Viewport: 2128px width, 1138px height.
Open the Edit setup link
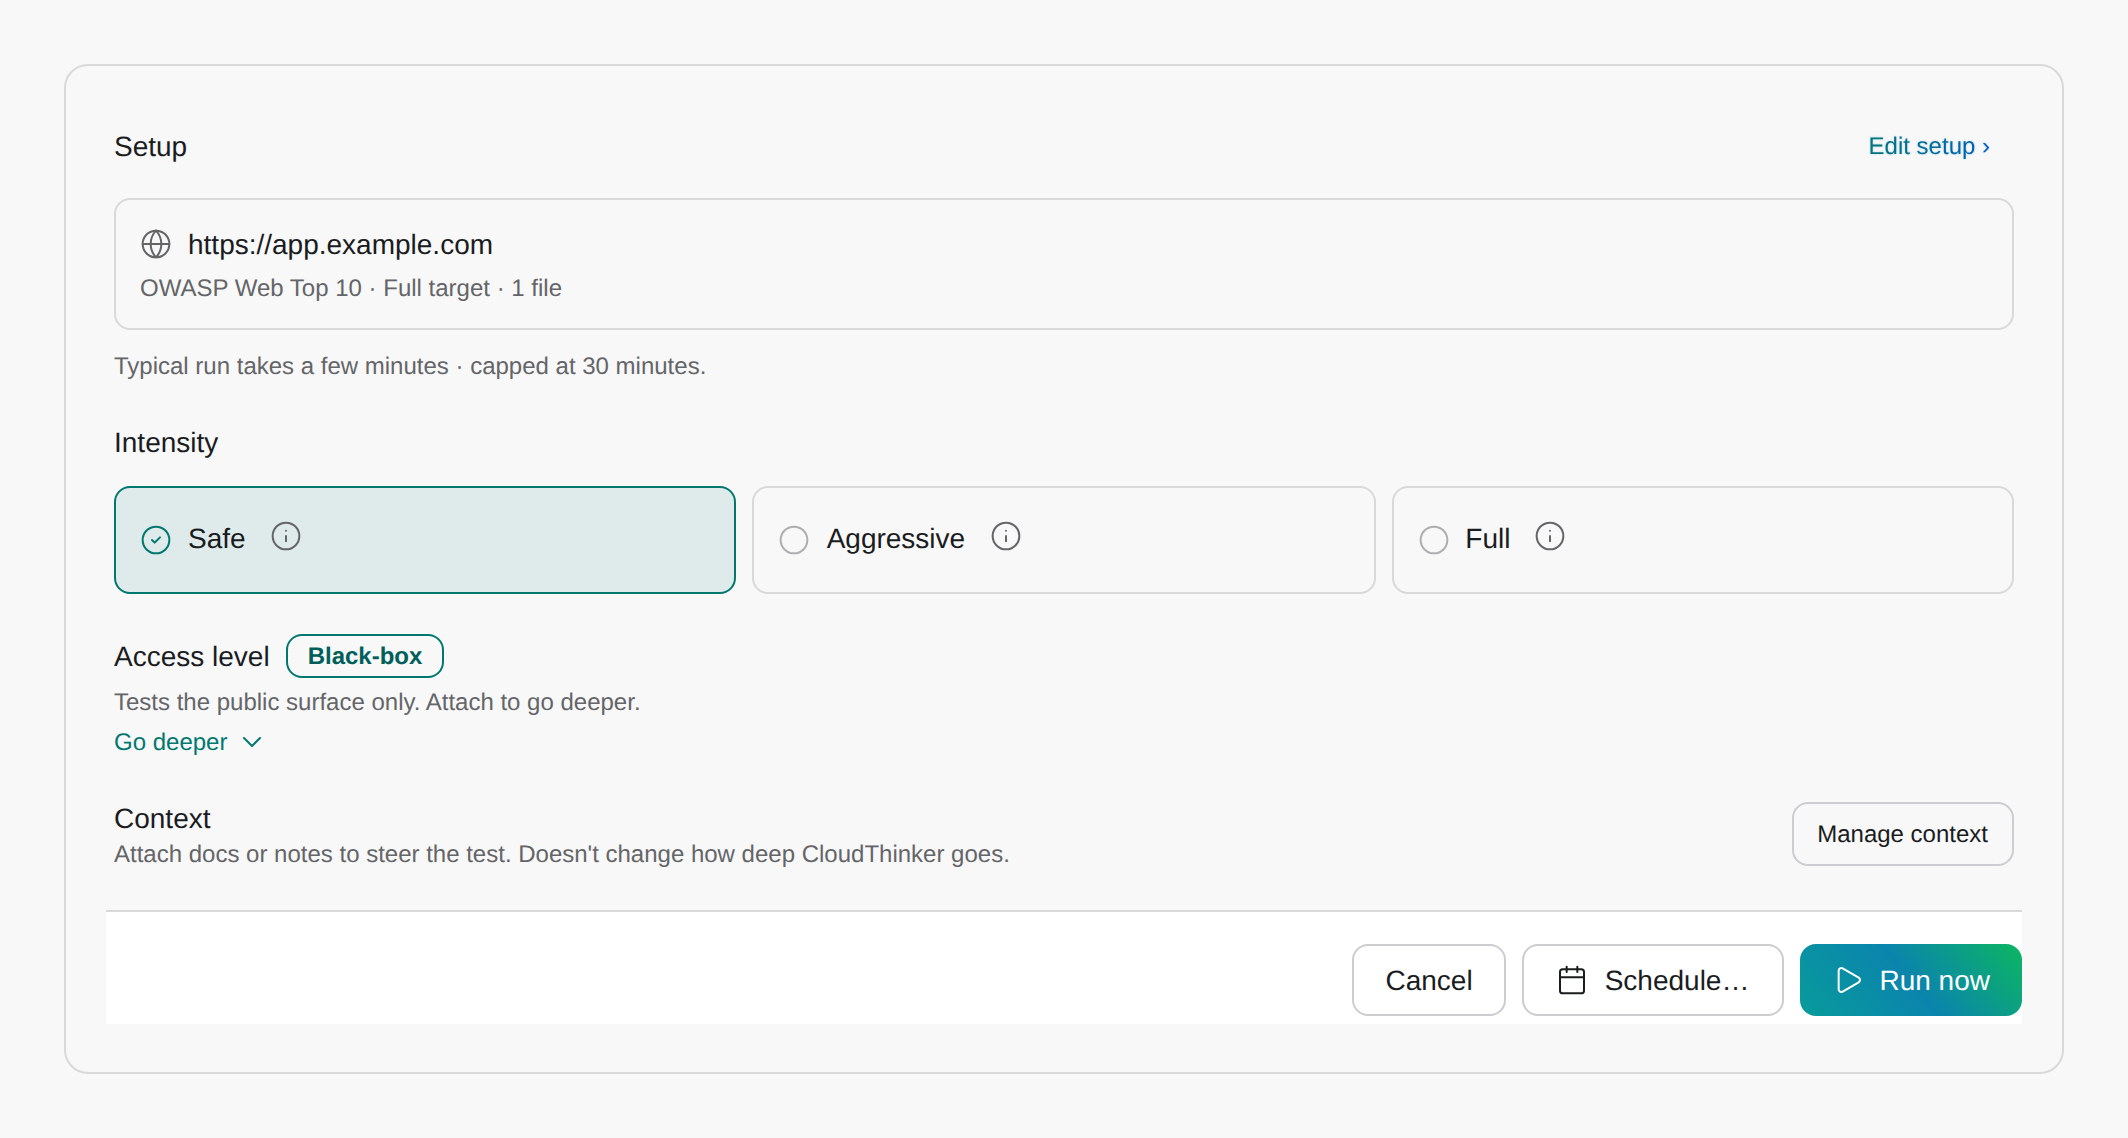tap(1929, 146)
